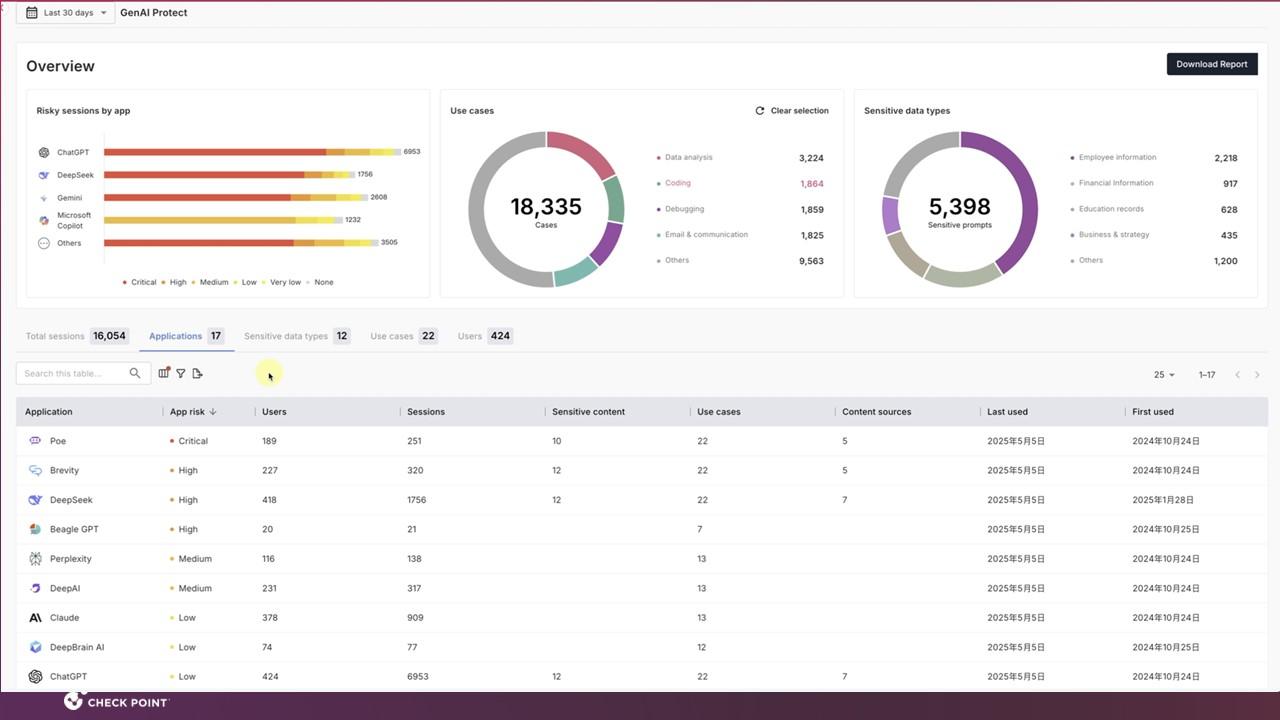1280x720 pixels.
Task: Switch to the Use cases tab
Action: (404, 336)
